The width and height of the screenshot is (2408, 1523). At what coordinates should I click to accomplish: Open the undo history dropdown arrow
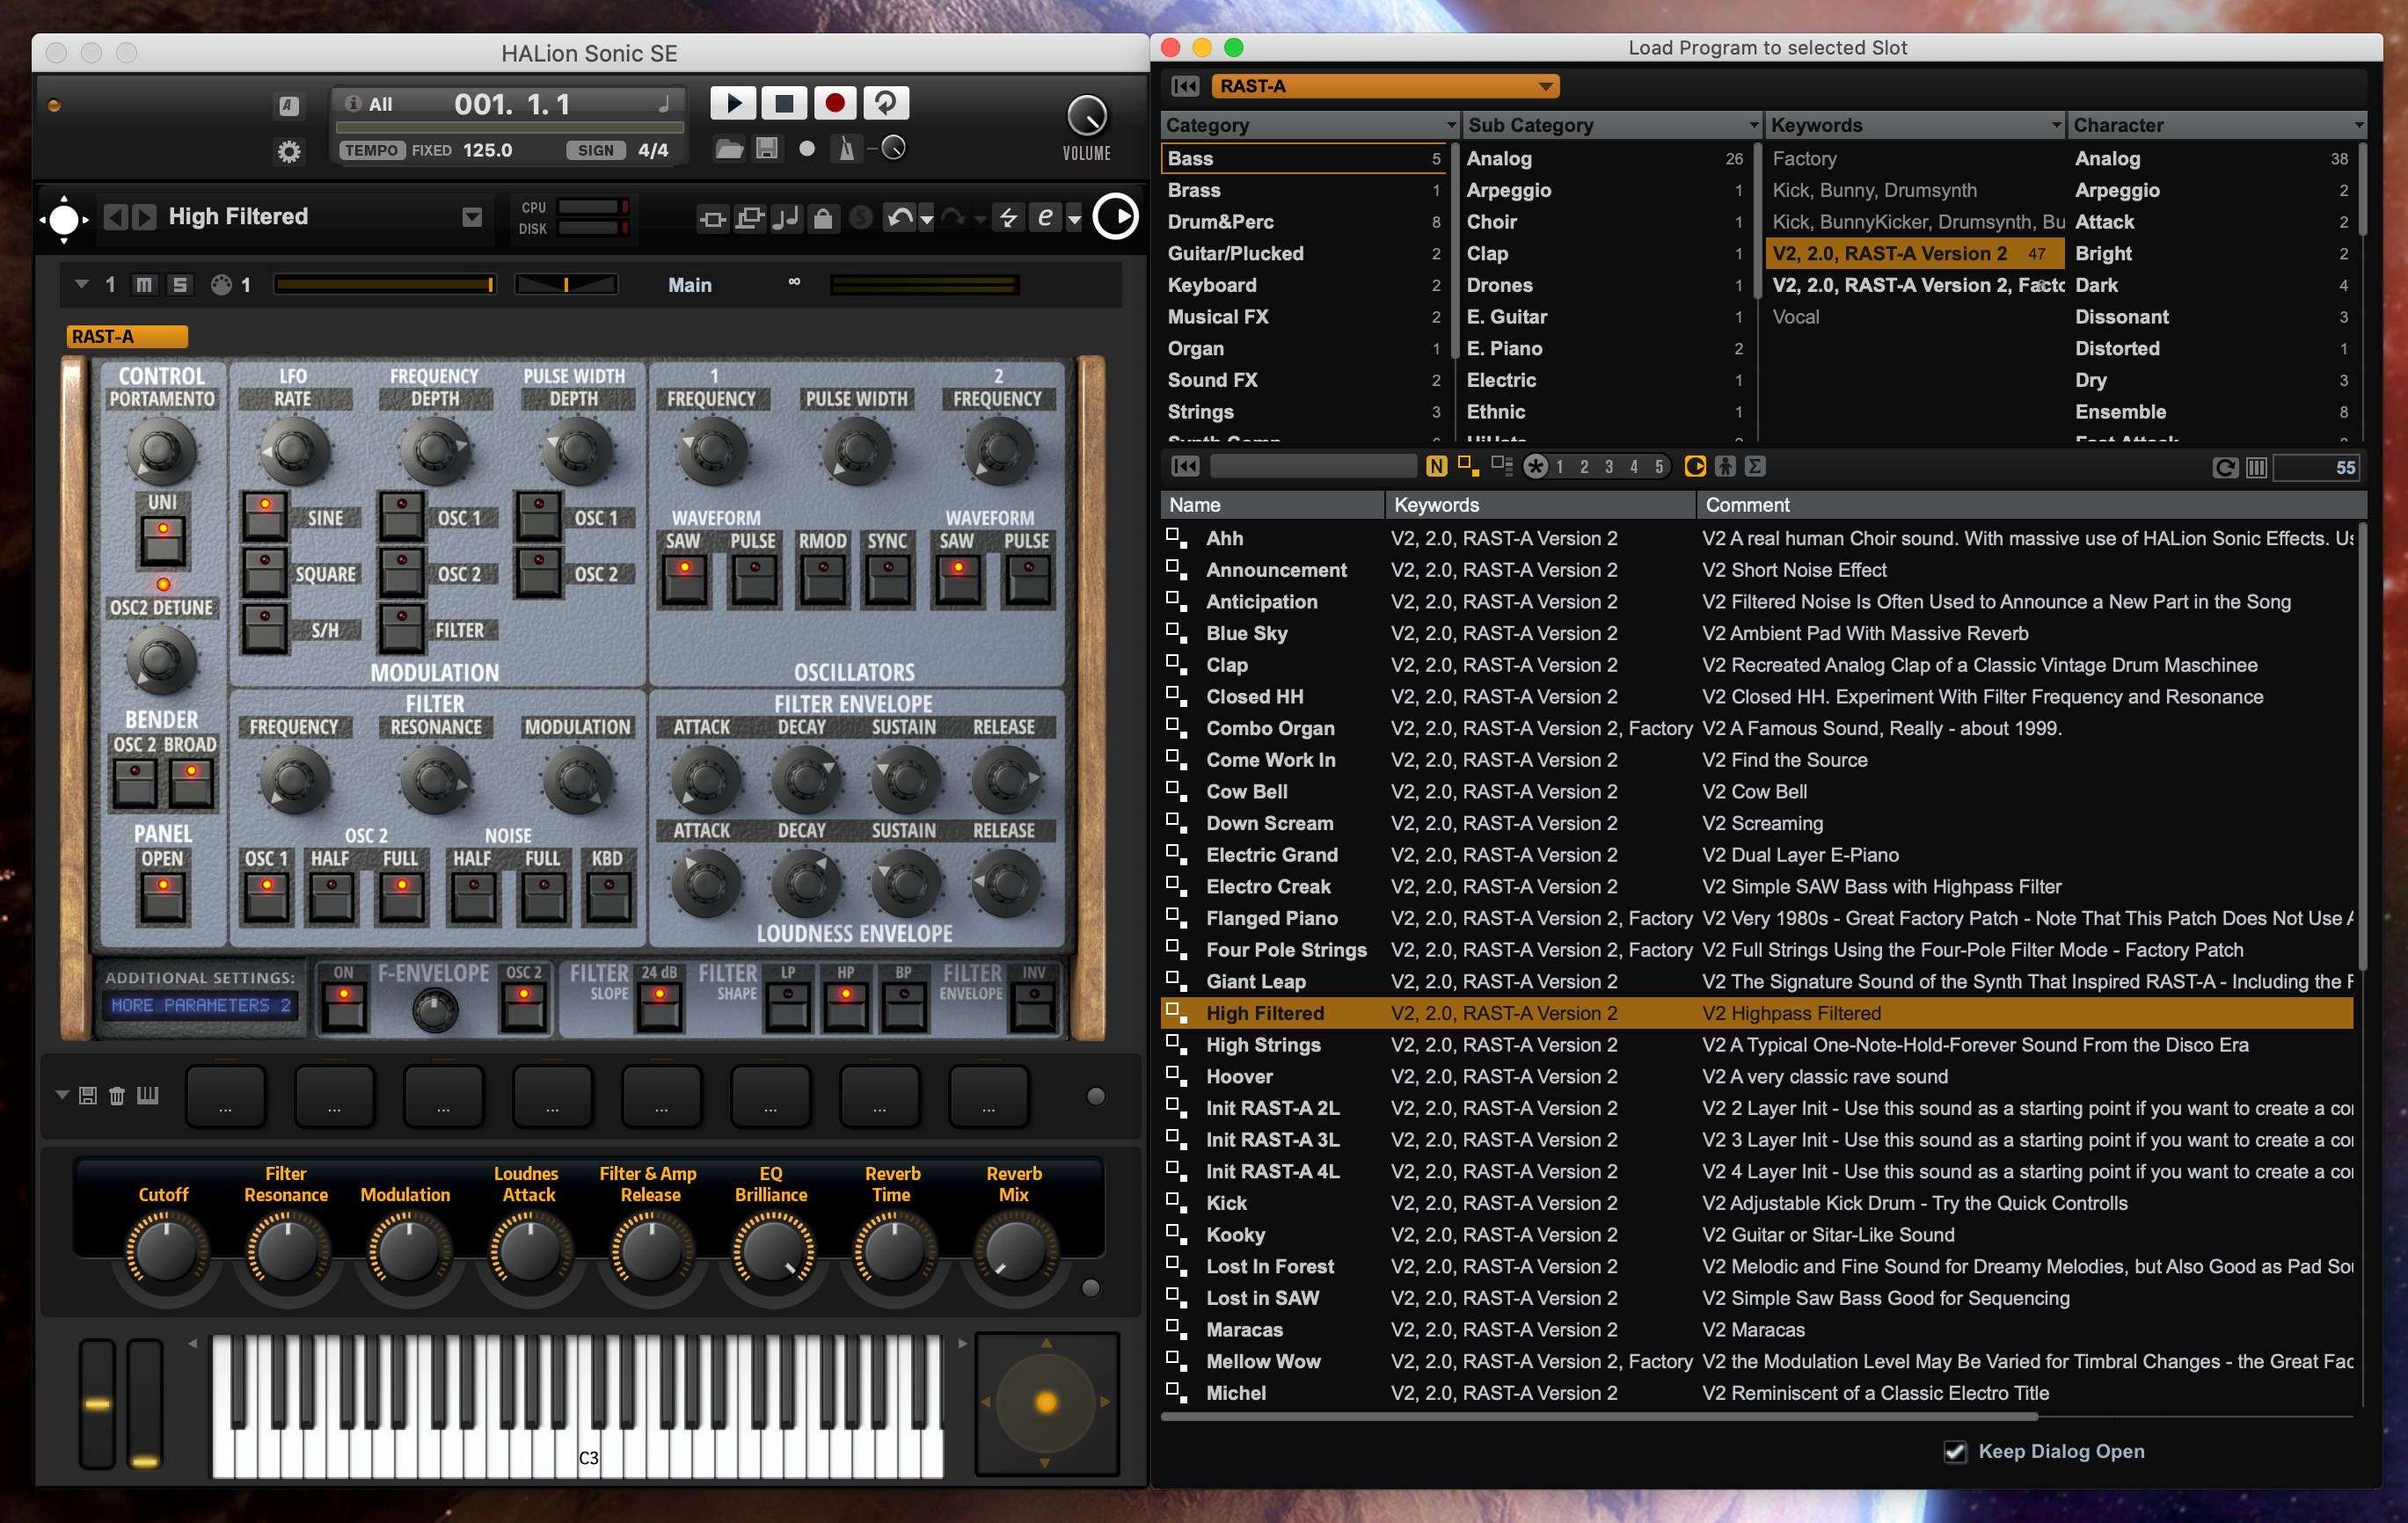[927, 219]
